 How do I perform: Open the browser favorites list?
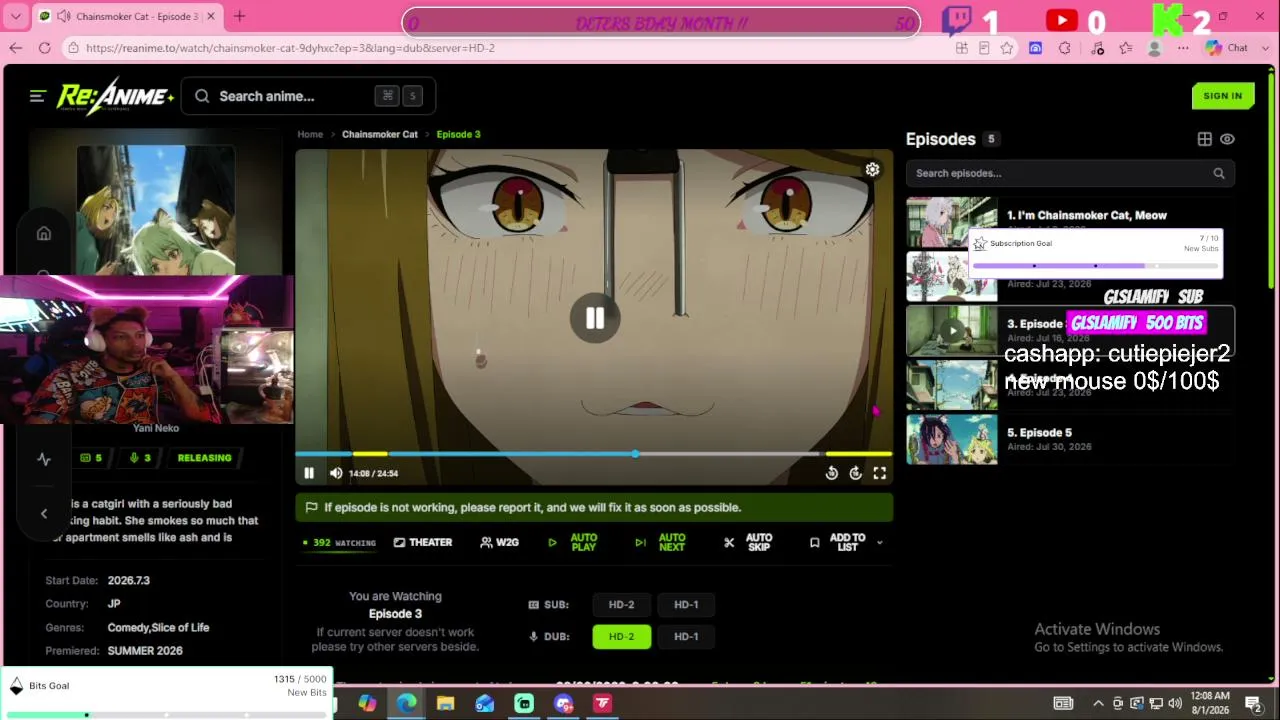tap(1126, 48)
